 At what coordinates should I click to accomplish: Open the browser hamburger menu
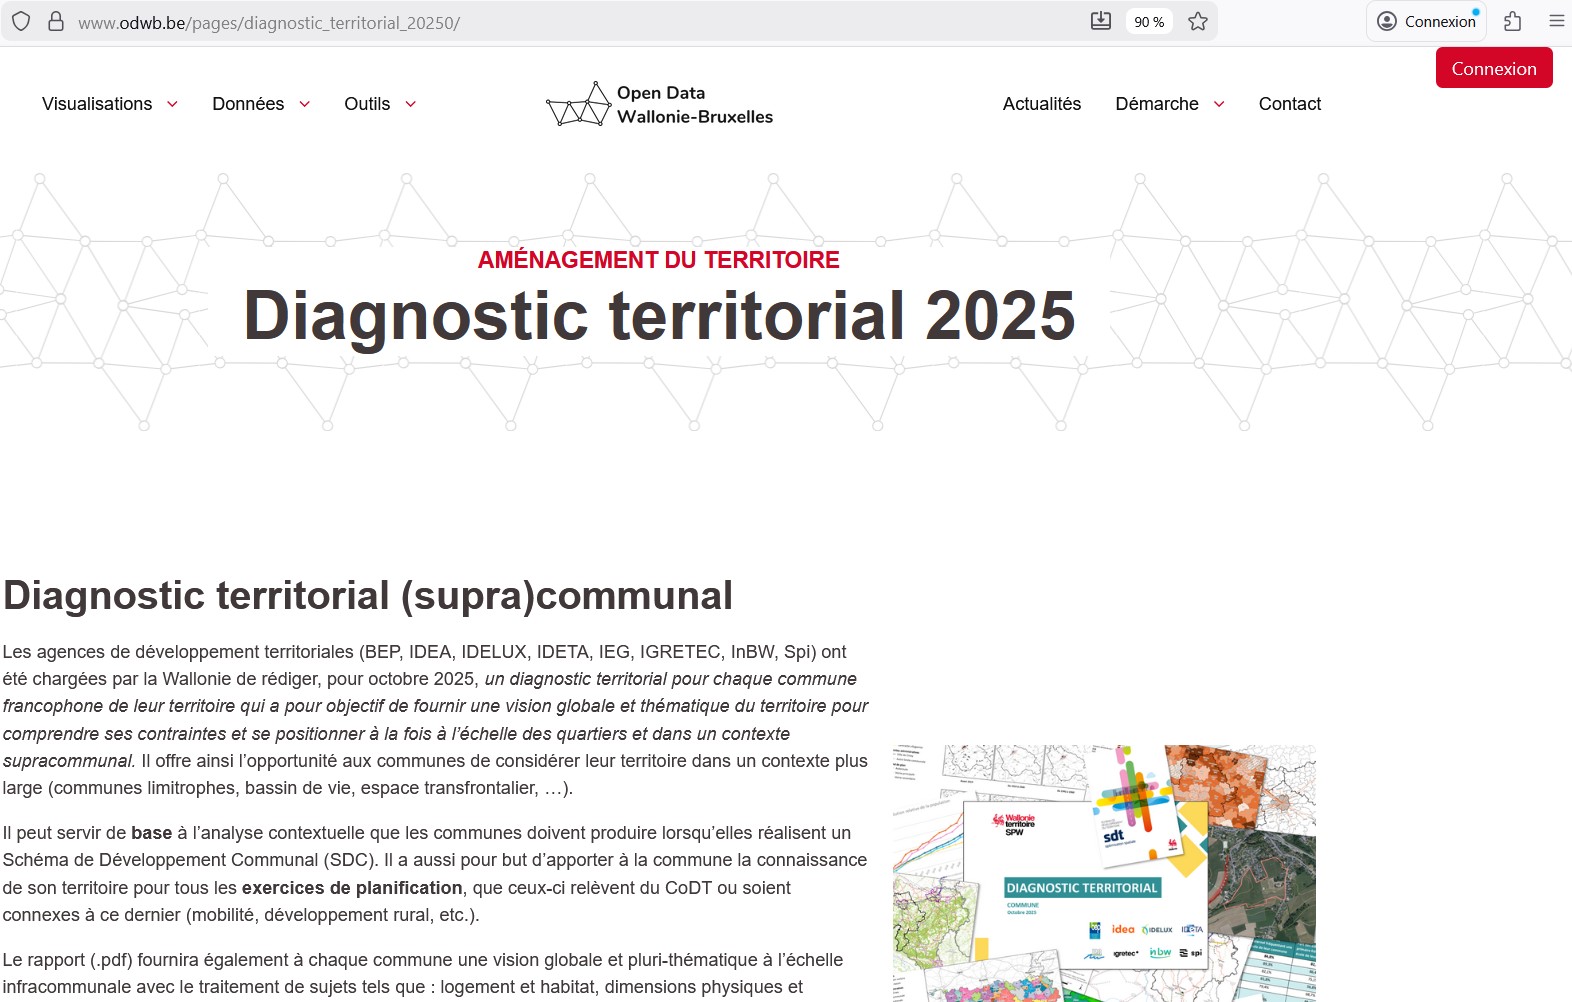(1556, 21)
